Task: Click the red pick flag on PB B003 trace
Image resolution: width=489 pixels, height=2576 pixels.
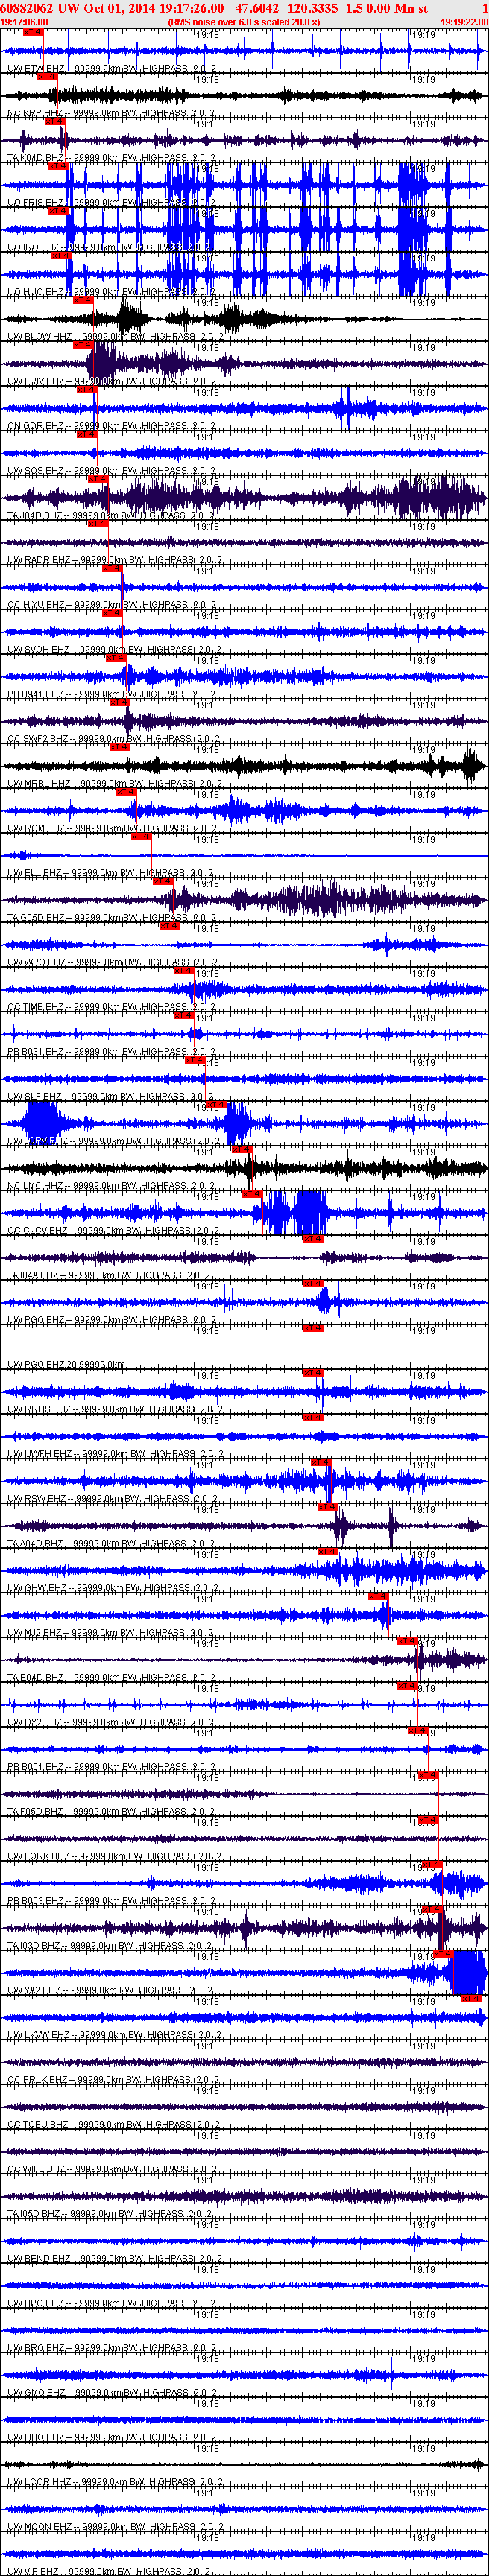Action: click(x=431, y=1864)
